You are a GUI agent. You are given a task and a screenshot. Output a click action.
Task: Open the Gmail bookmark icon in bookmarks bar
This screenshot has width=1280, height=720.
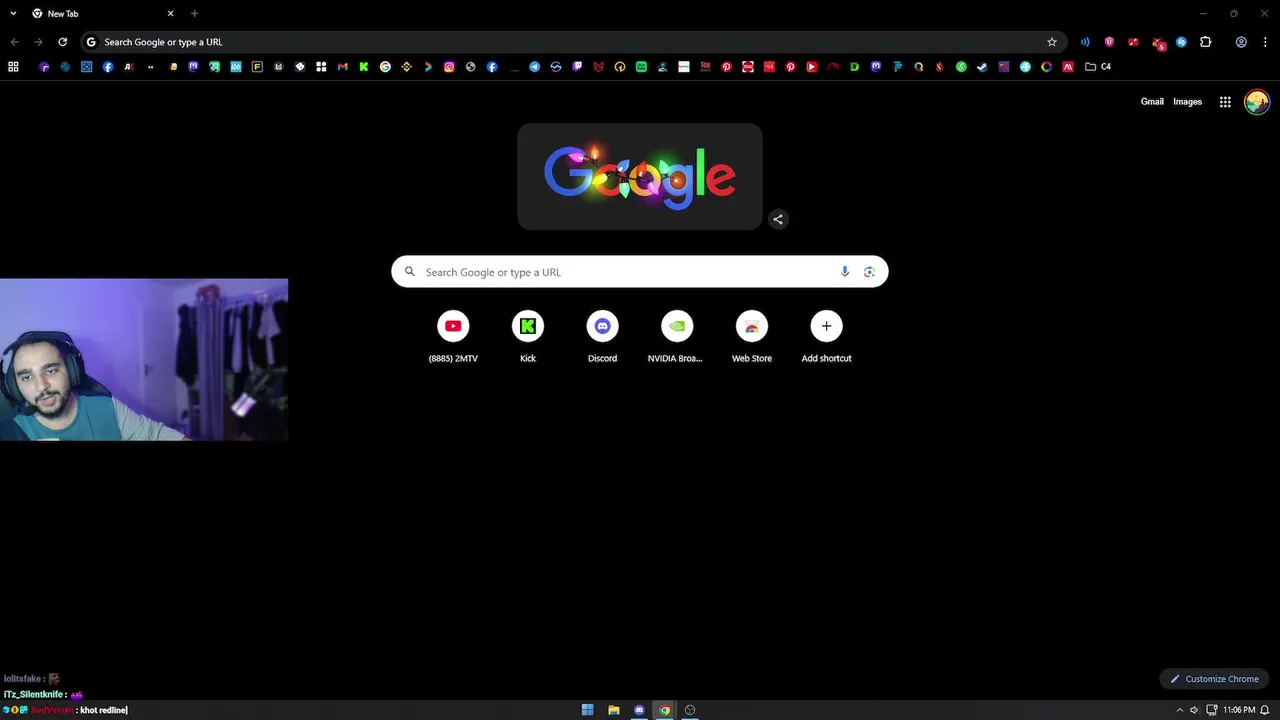pyautogui.click(x=342, y=67)
